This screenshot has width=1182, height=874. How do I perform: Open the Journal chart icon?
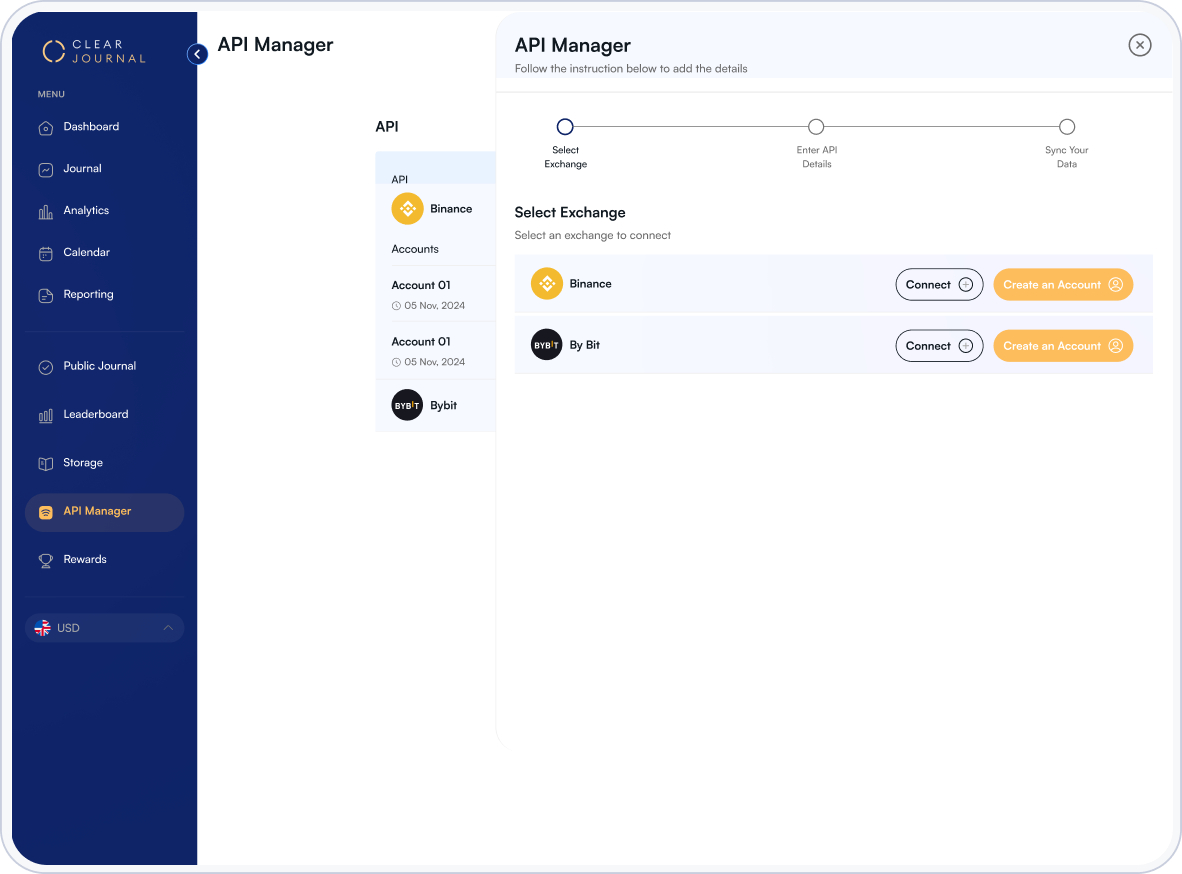coord(46,170)
